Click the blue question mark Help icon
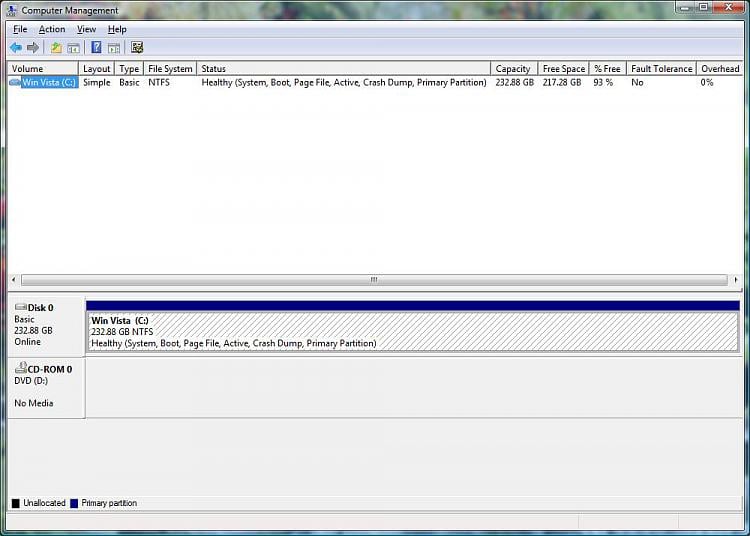Image resolution: width=750 pixels, height=536 pixels. 96,47
